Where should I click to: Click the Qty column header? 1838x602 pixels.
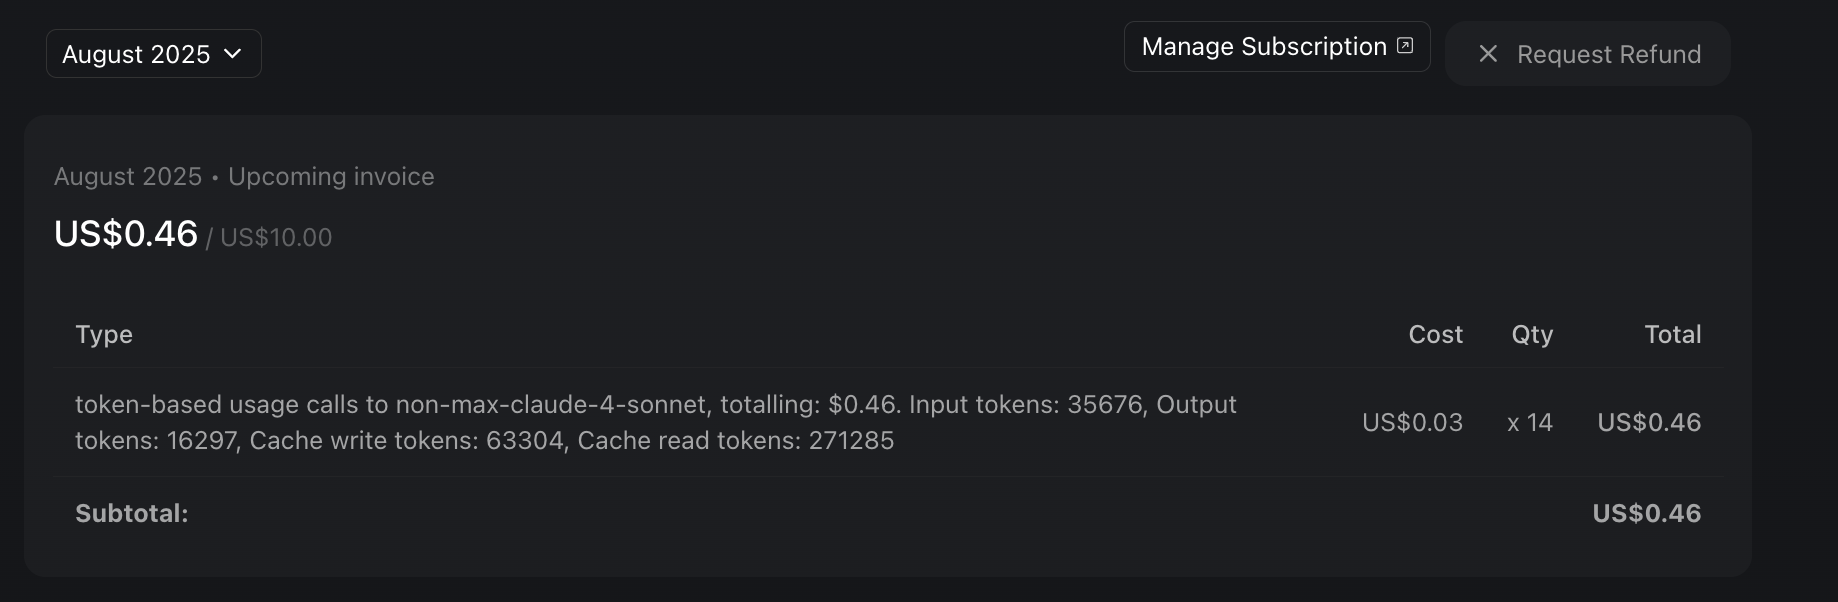coord(1531,335)
